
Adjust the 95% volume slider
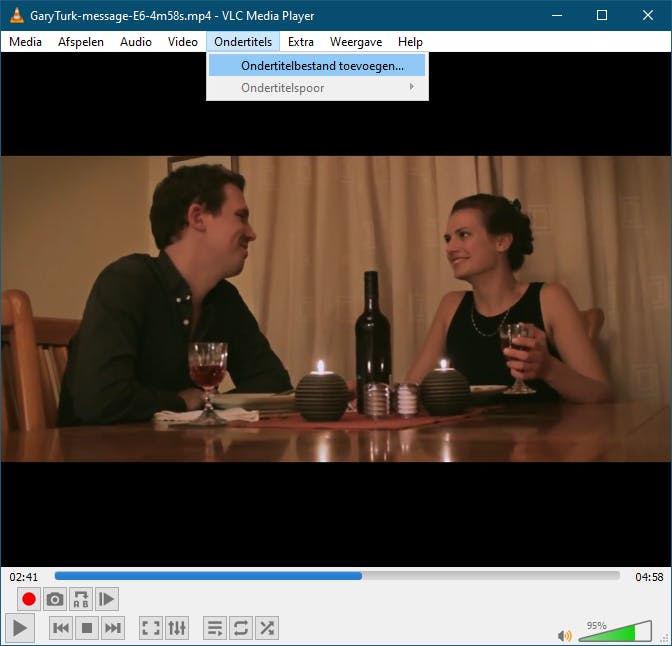tap(615, 631)
